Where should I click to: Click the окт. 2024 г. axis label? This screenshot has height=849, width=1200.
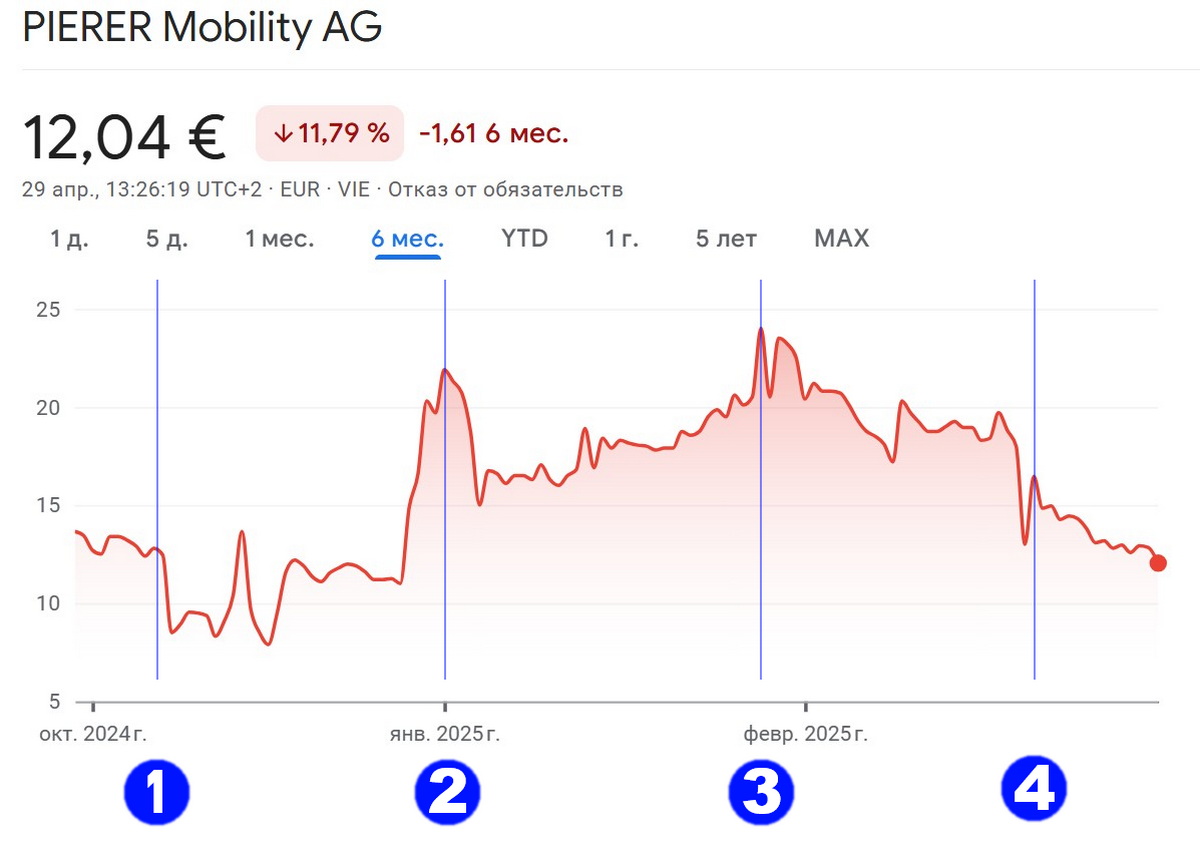pyautogui.click(x=93, y=735)
